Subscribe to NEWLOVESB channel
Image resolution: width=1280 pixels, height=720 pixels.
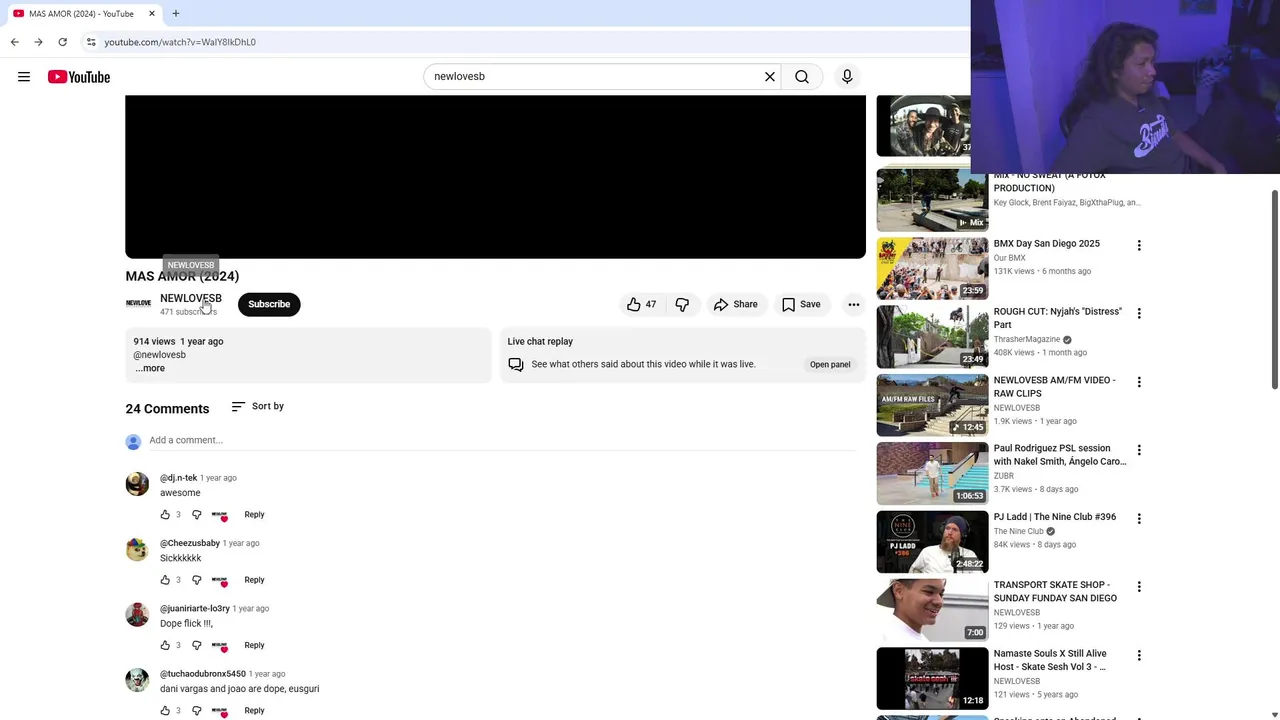click(269, 304)
